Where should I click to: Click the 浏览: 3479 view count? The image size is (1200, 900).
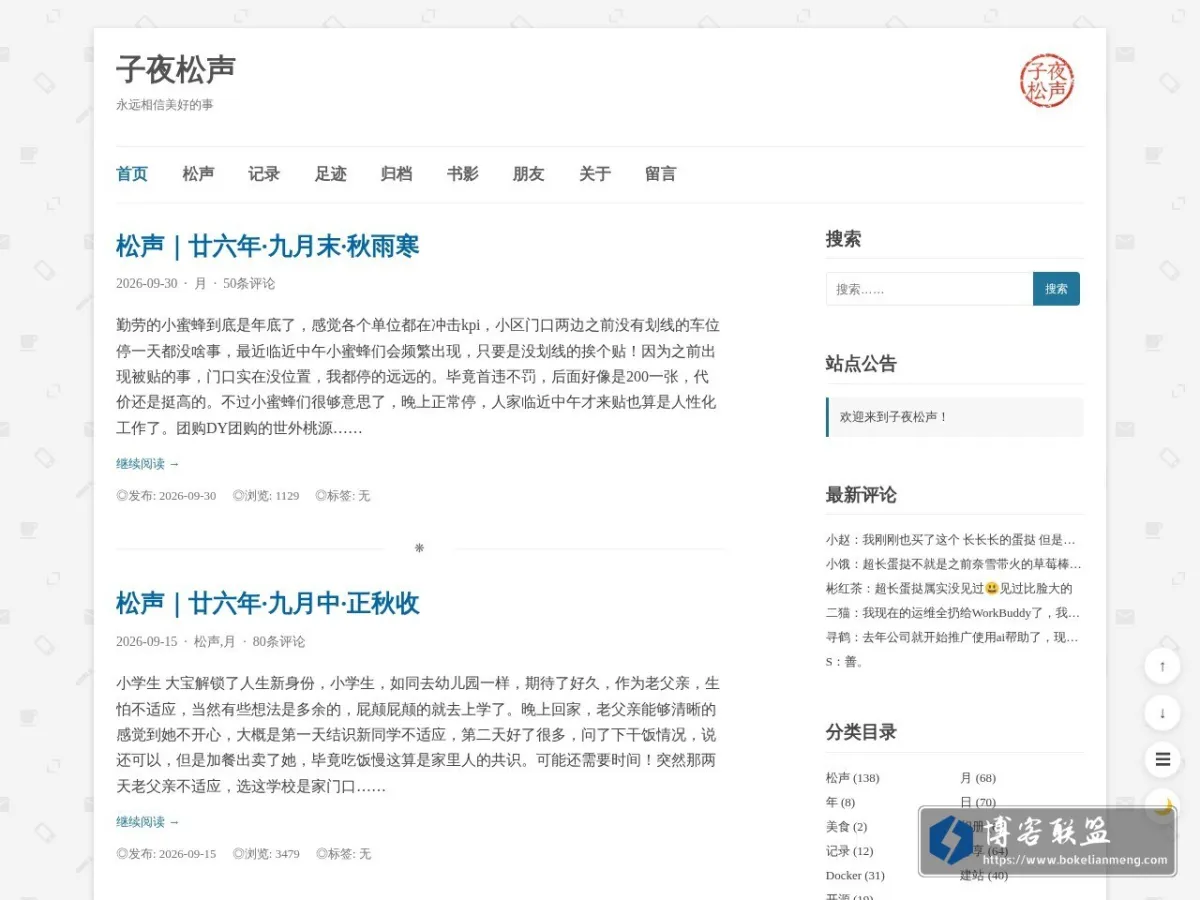[x=266, y=854]
